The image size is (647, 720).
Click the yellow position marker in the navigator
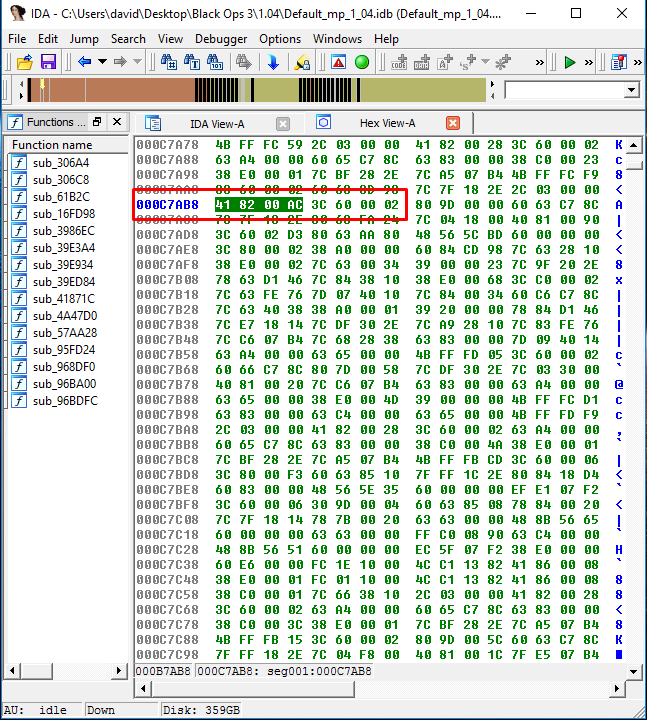point(42,84)
